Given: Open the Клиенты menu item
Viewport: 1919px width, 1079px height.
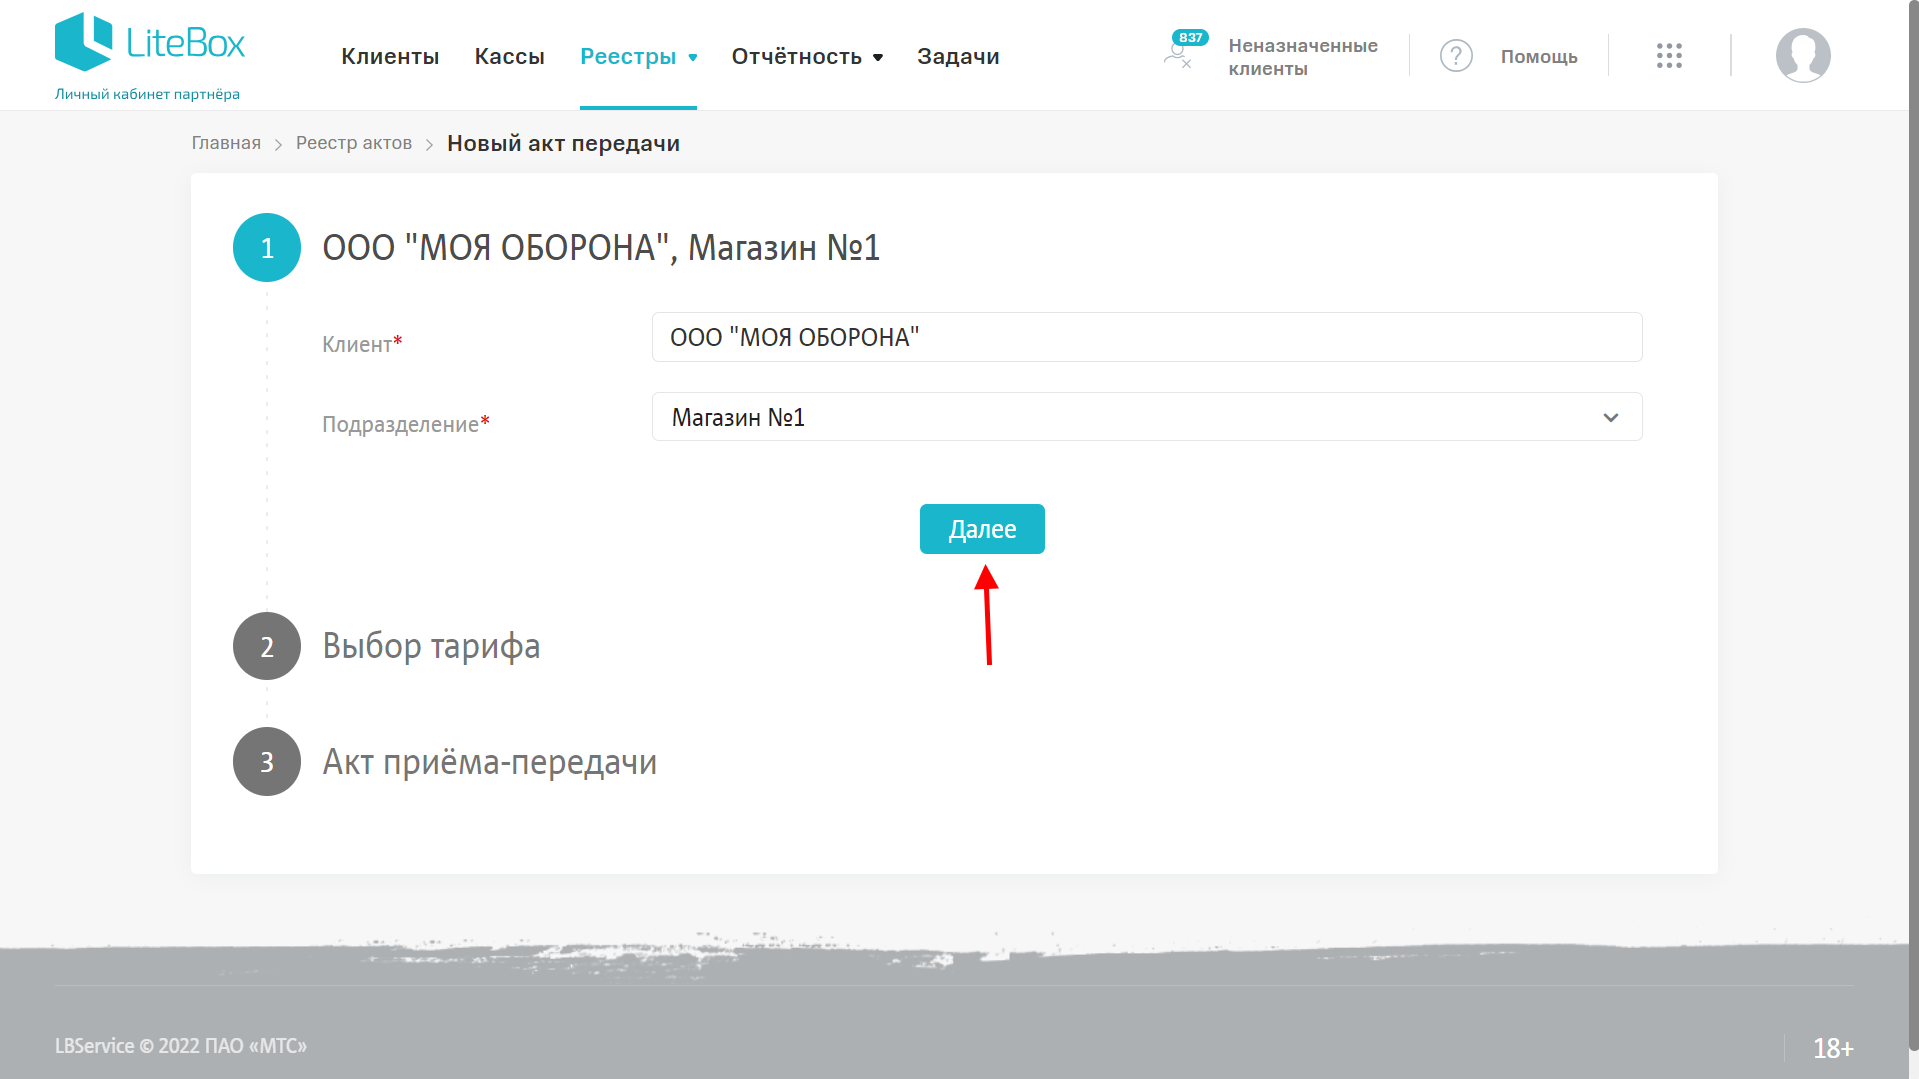Looking at the screenshot, I should pyautogui.click(x=390, y=56).
